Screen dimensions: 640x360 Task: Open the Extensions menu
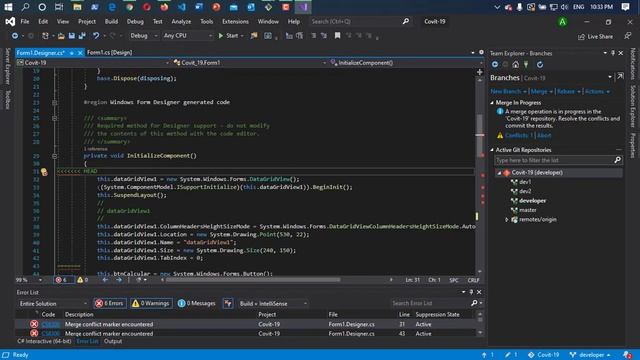(x=235, y=22)
